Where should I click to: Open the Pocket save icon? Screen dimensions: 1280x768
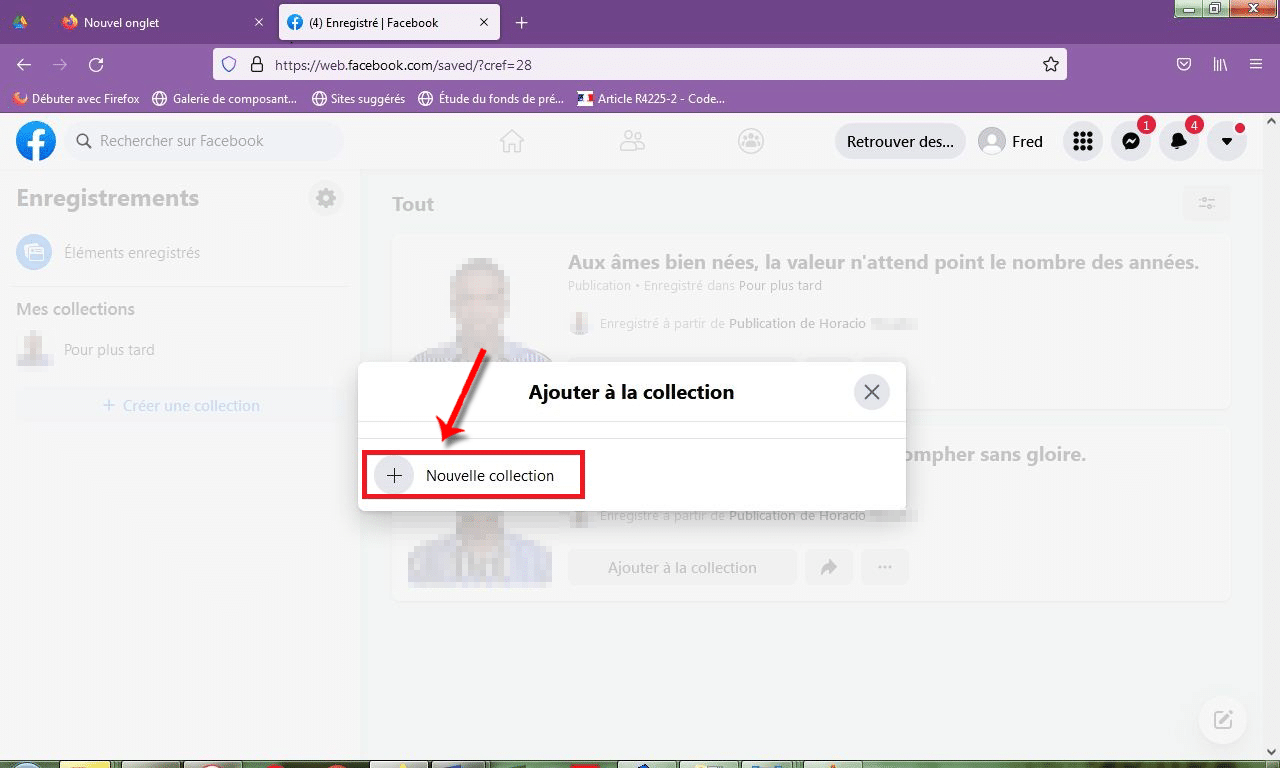point(1184,64)
